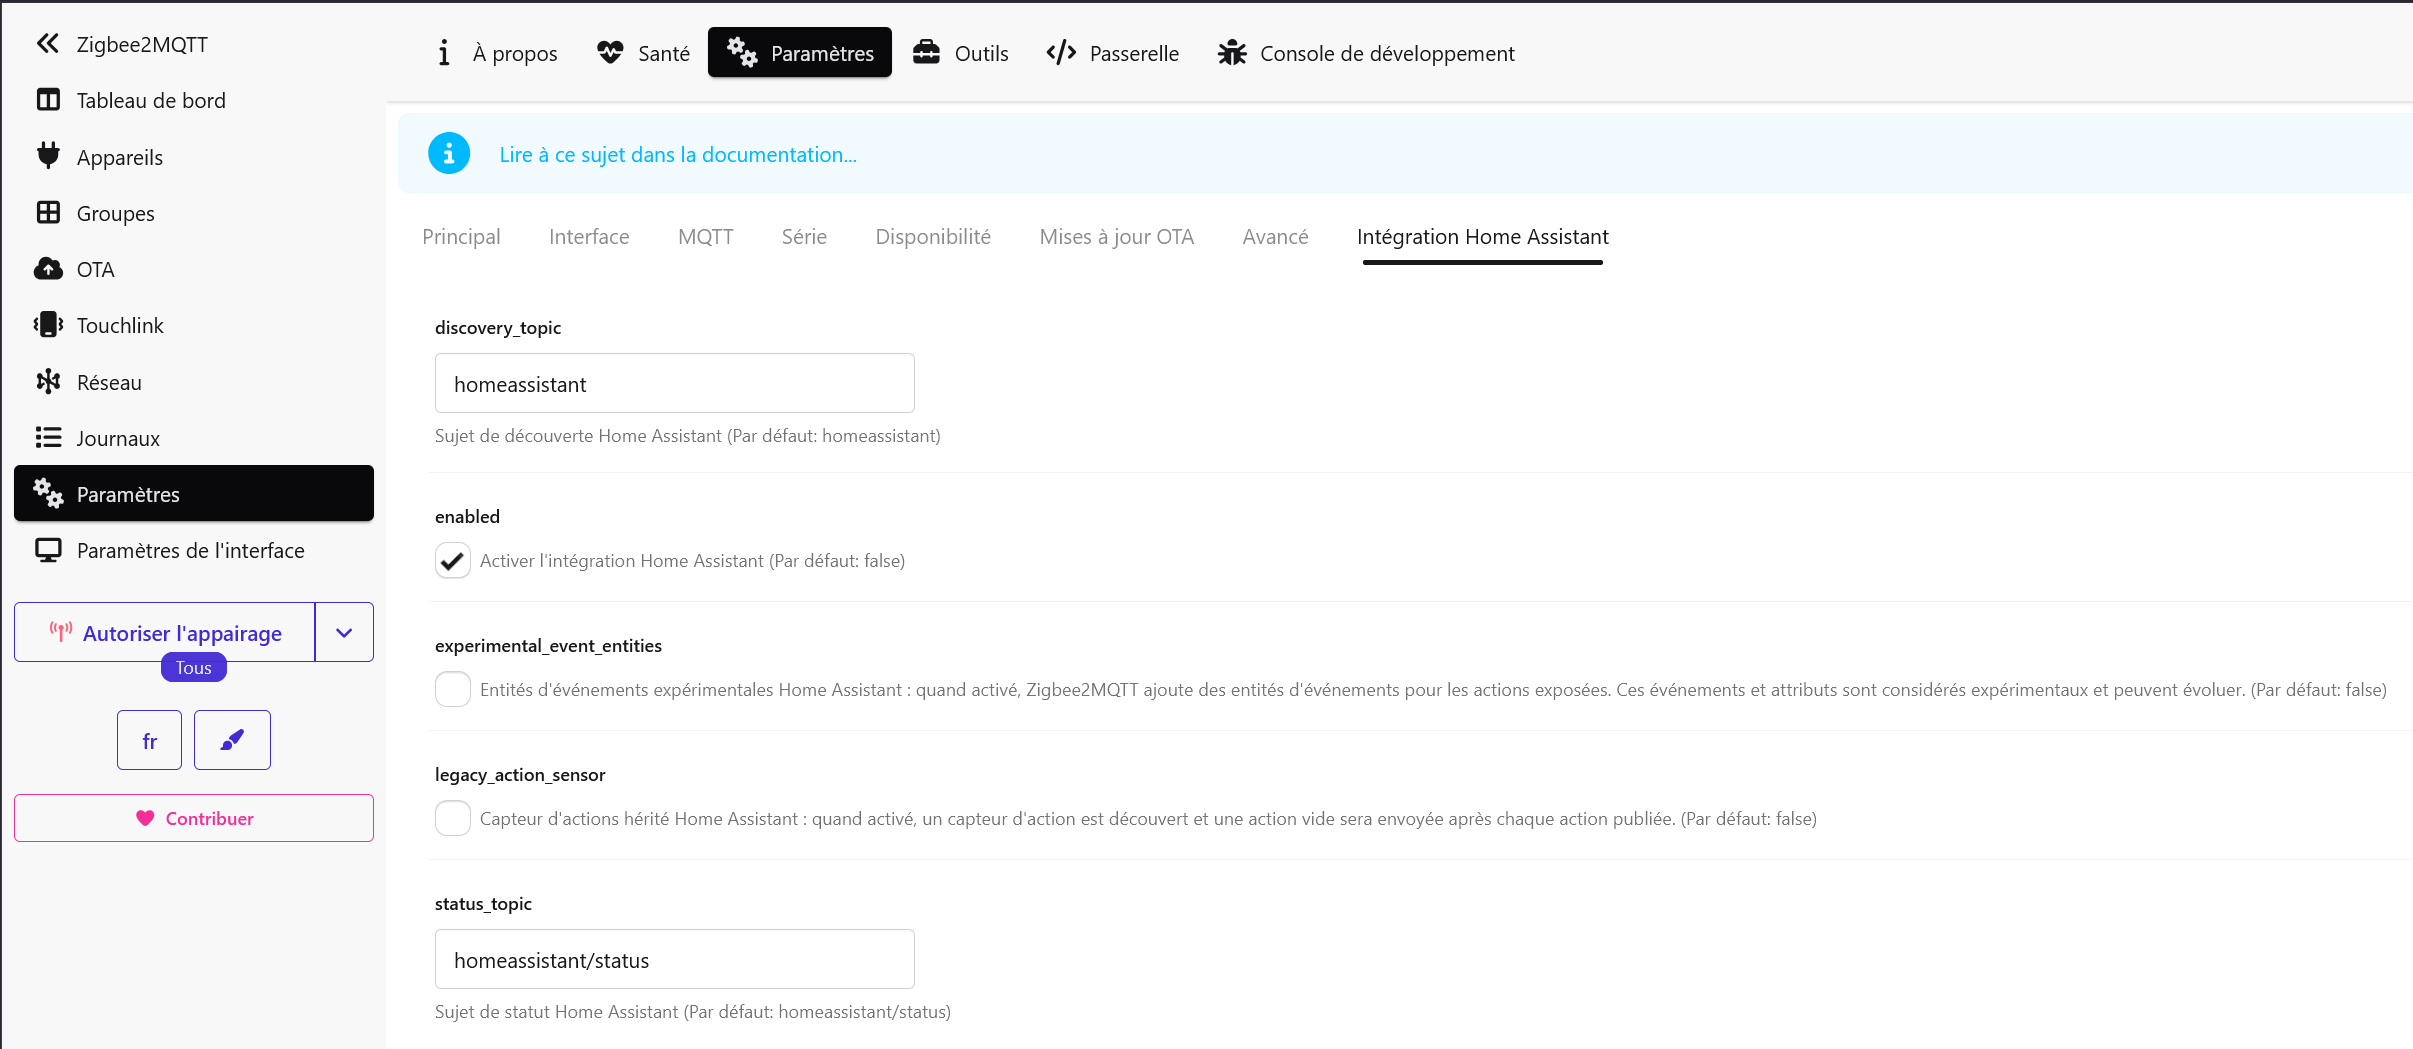Viewport: 2413px width, 1049px height.
Task: Open the fr language selector
Action: pyautogui.click(x=149, y=740)
